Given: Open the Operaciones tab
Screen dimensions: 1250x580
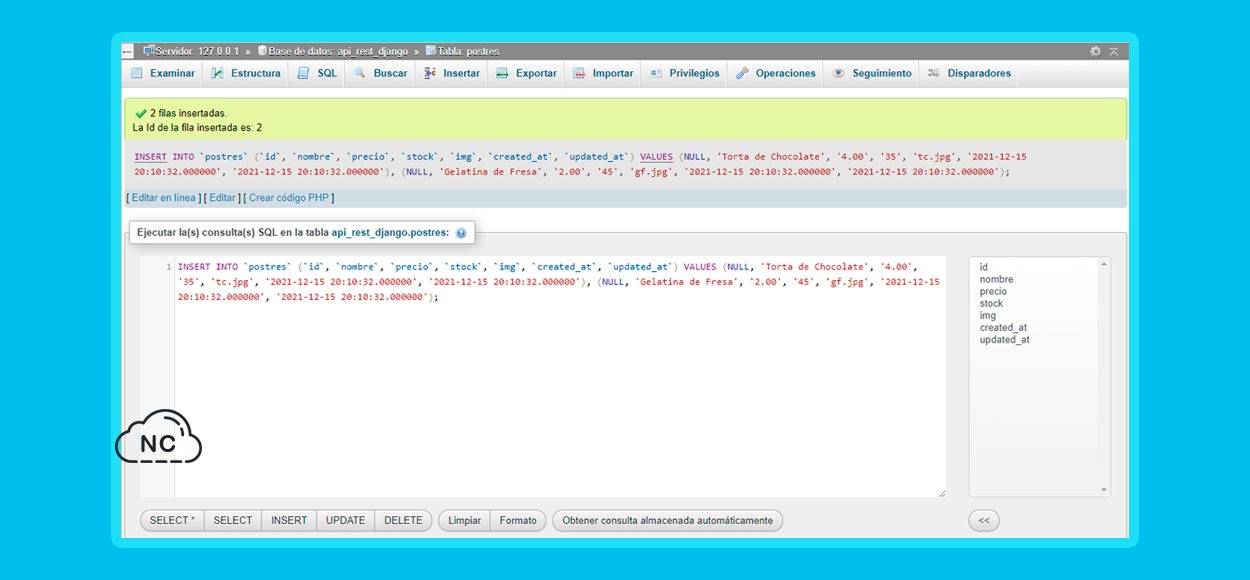Looking at the screenshot, I should [x=776, y=73].
